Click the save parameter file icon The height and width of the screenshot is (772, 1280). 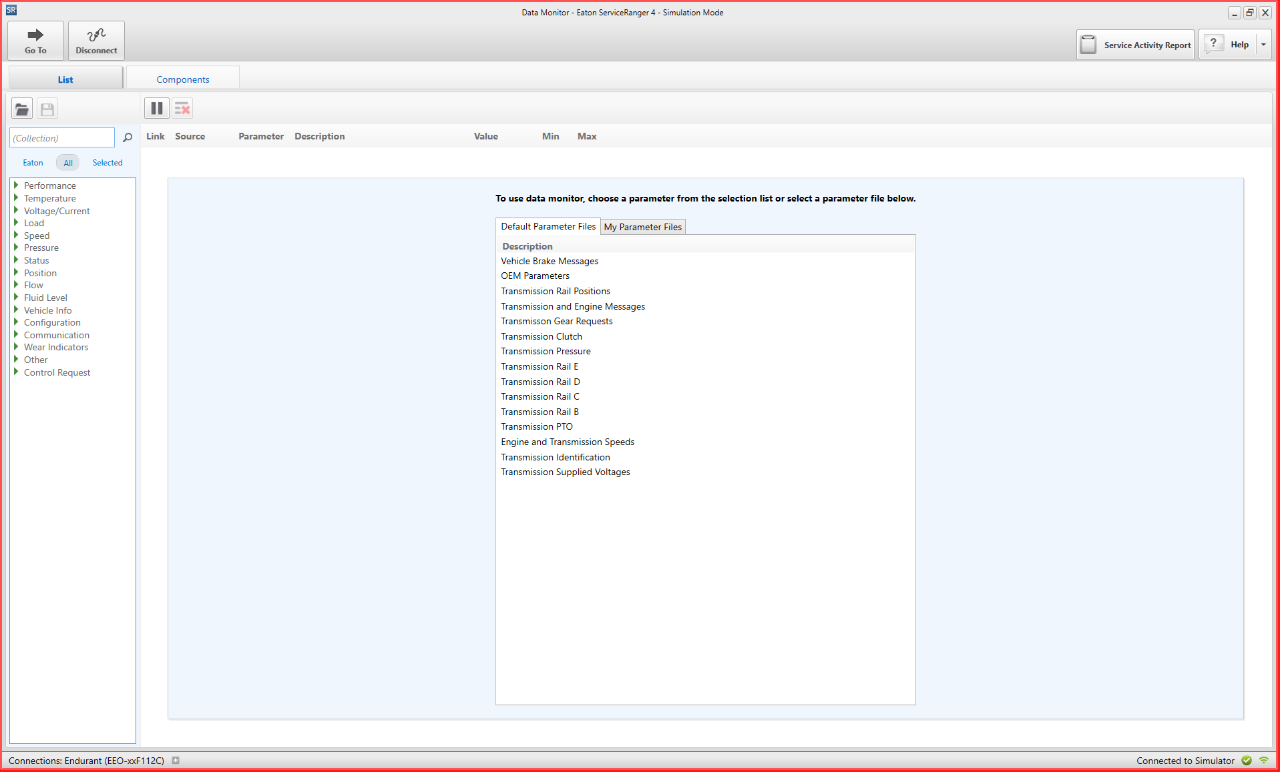(x=47, y=109)
